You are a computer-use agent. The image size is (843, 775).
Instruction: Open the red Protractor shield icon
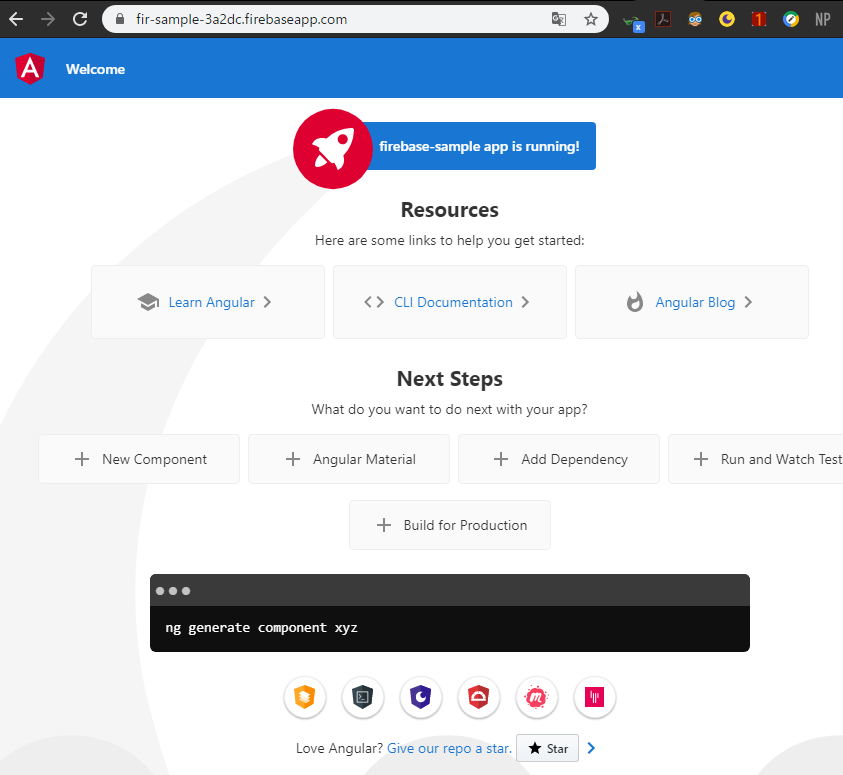pos(479,697)
